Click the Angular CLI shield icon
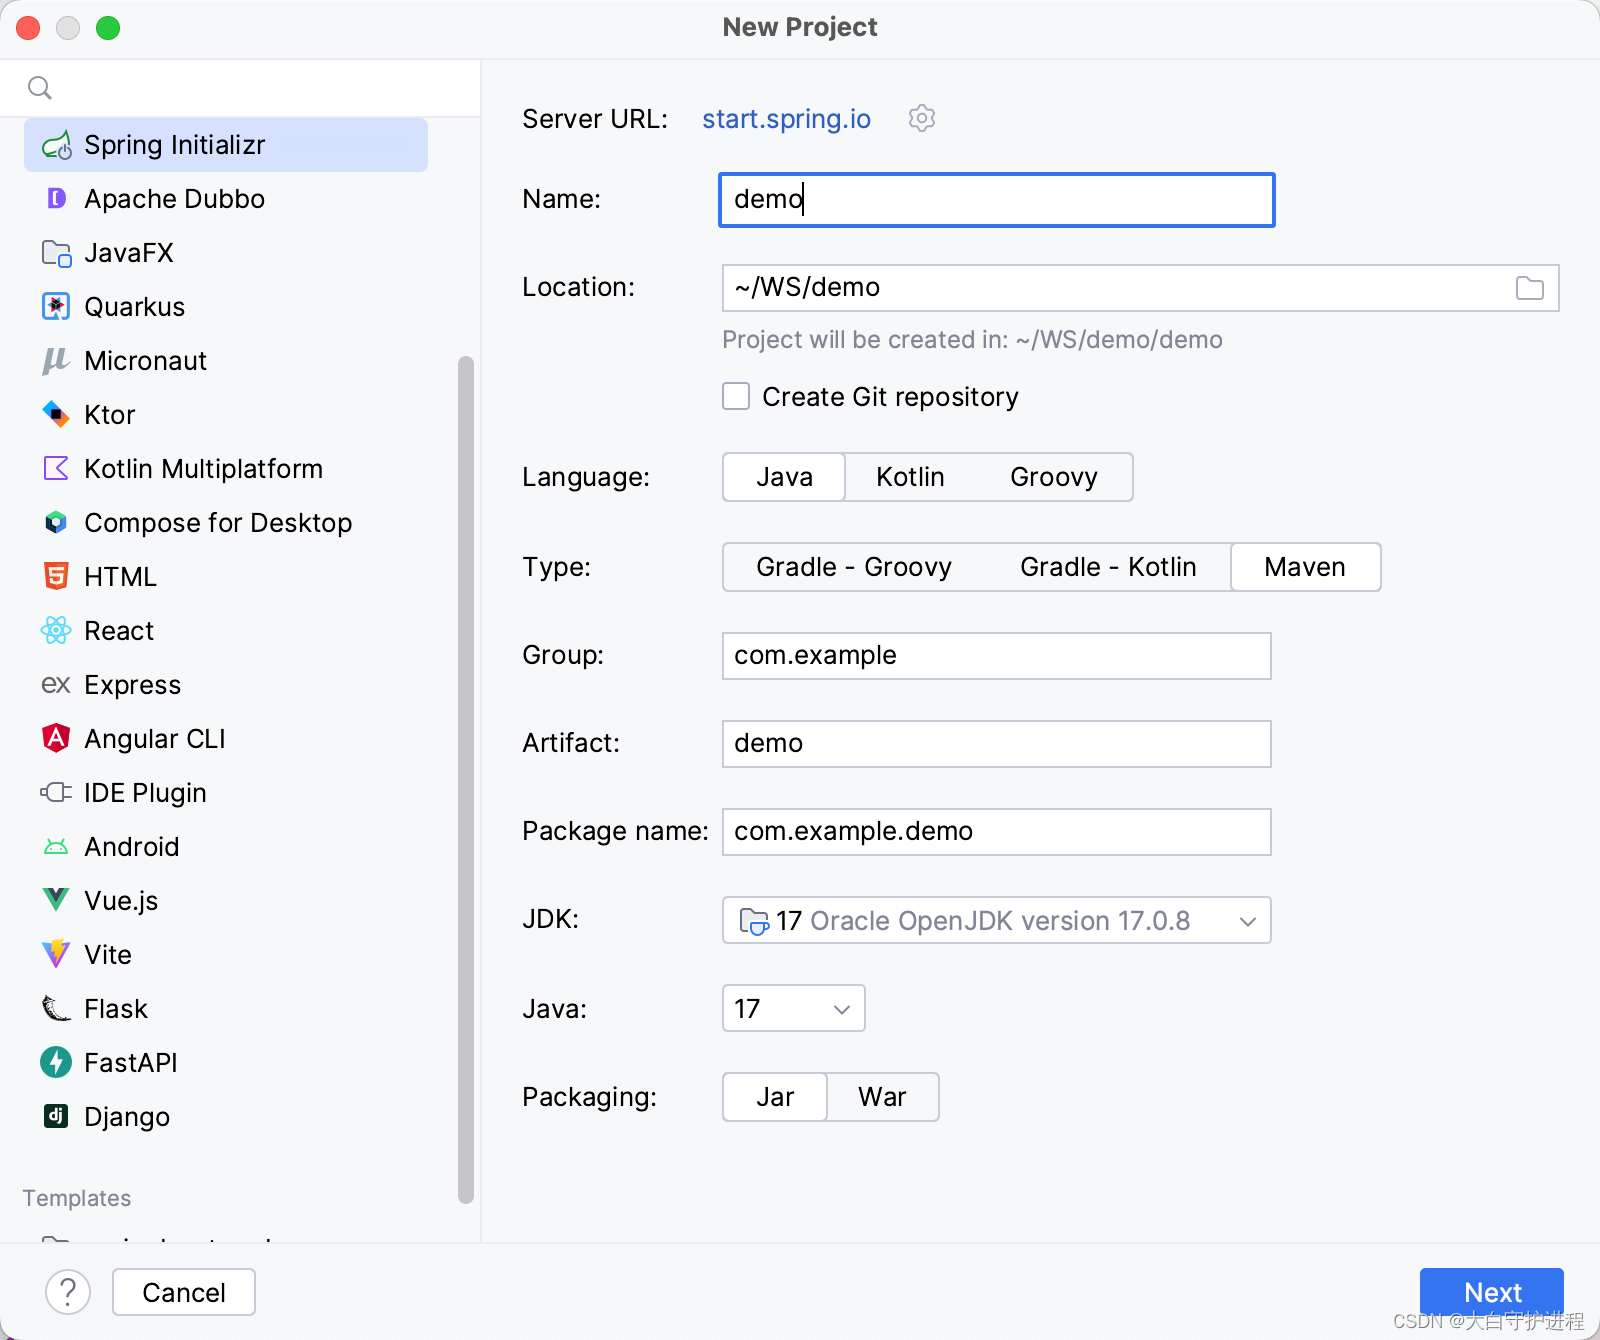This screenshot has height=1340, width=1600. click(56, 739)
